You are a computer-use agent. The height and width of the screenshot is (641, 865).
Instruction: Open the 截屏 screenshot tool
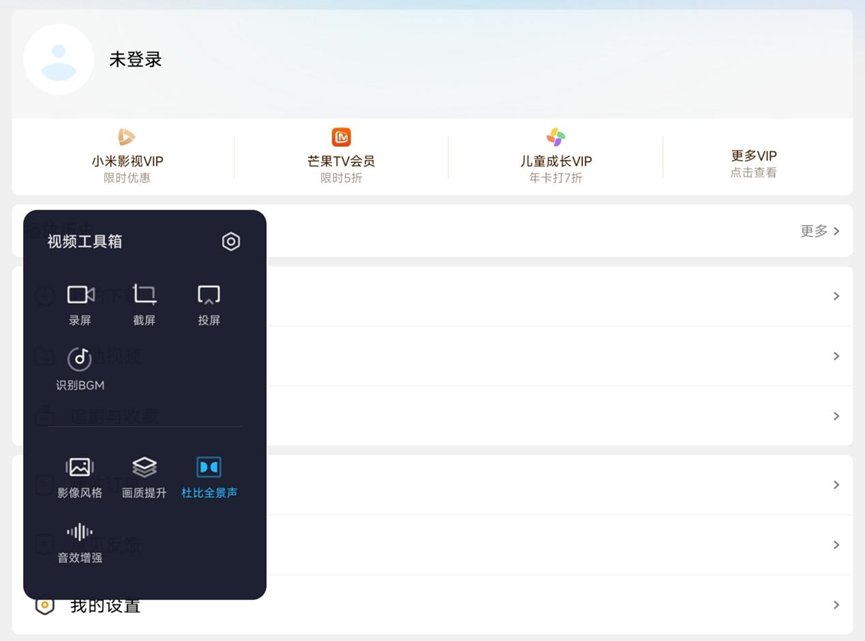click(x=144, y=302)
